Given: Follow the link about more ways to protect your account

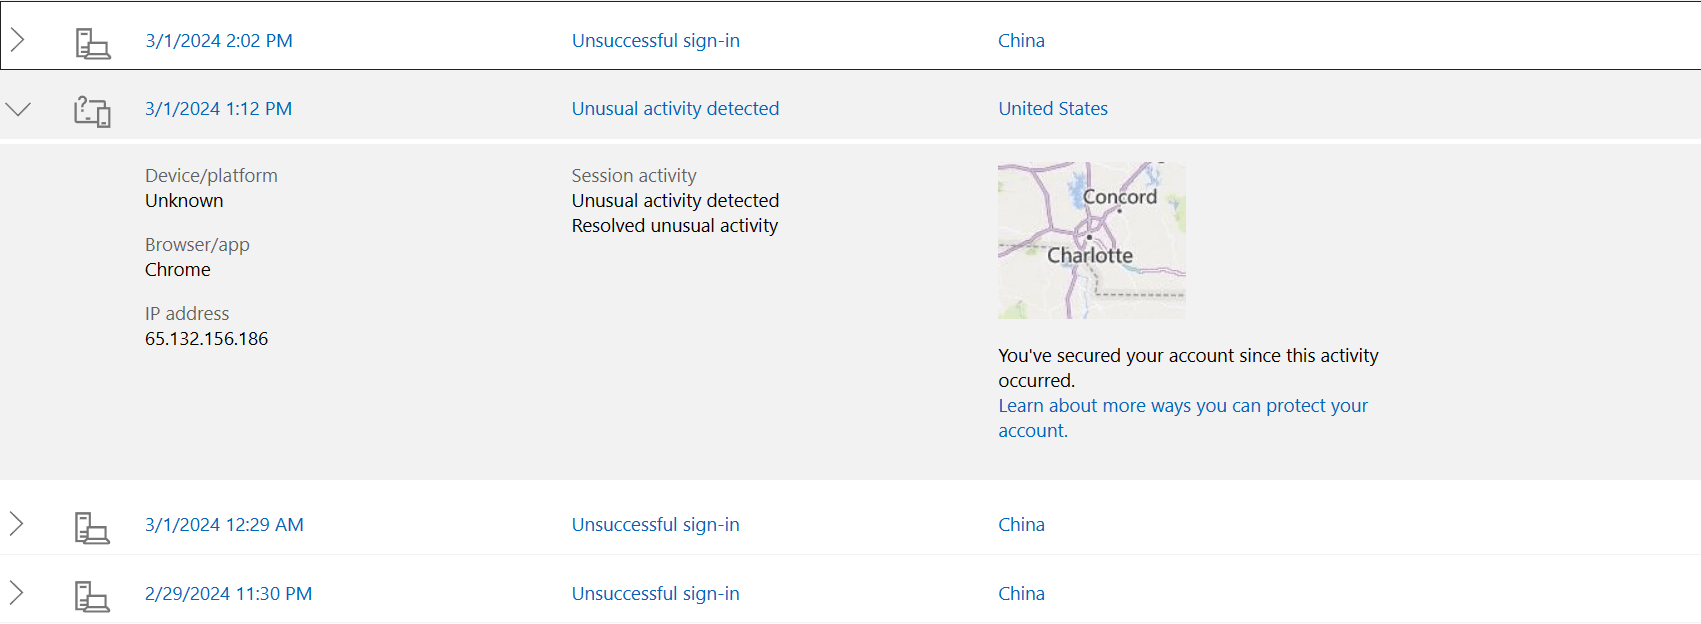Looking at the screenshot, I should [x=1182, y=417].
